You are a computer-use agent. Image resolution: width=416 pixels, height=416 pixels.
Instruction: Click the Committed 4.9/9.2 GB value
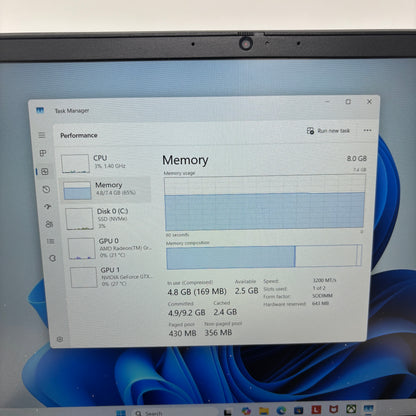click(x=187, y=313)
